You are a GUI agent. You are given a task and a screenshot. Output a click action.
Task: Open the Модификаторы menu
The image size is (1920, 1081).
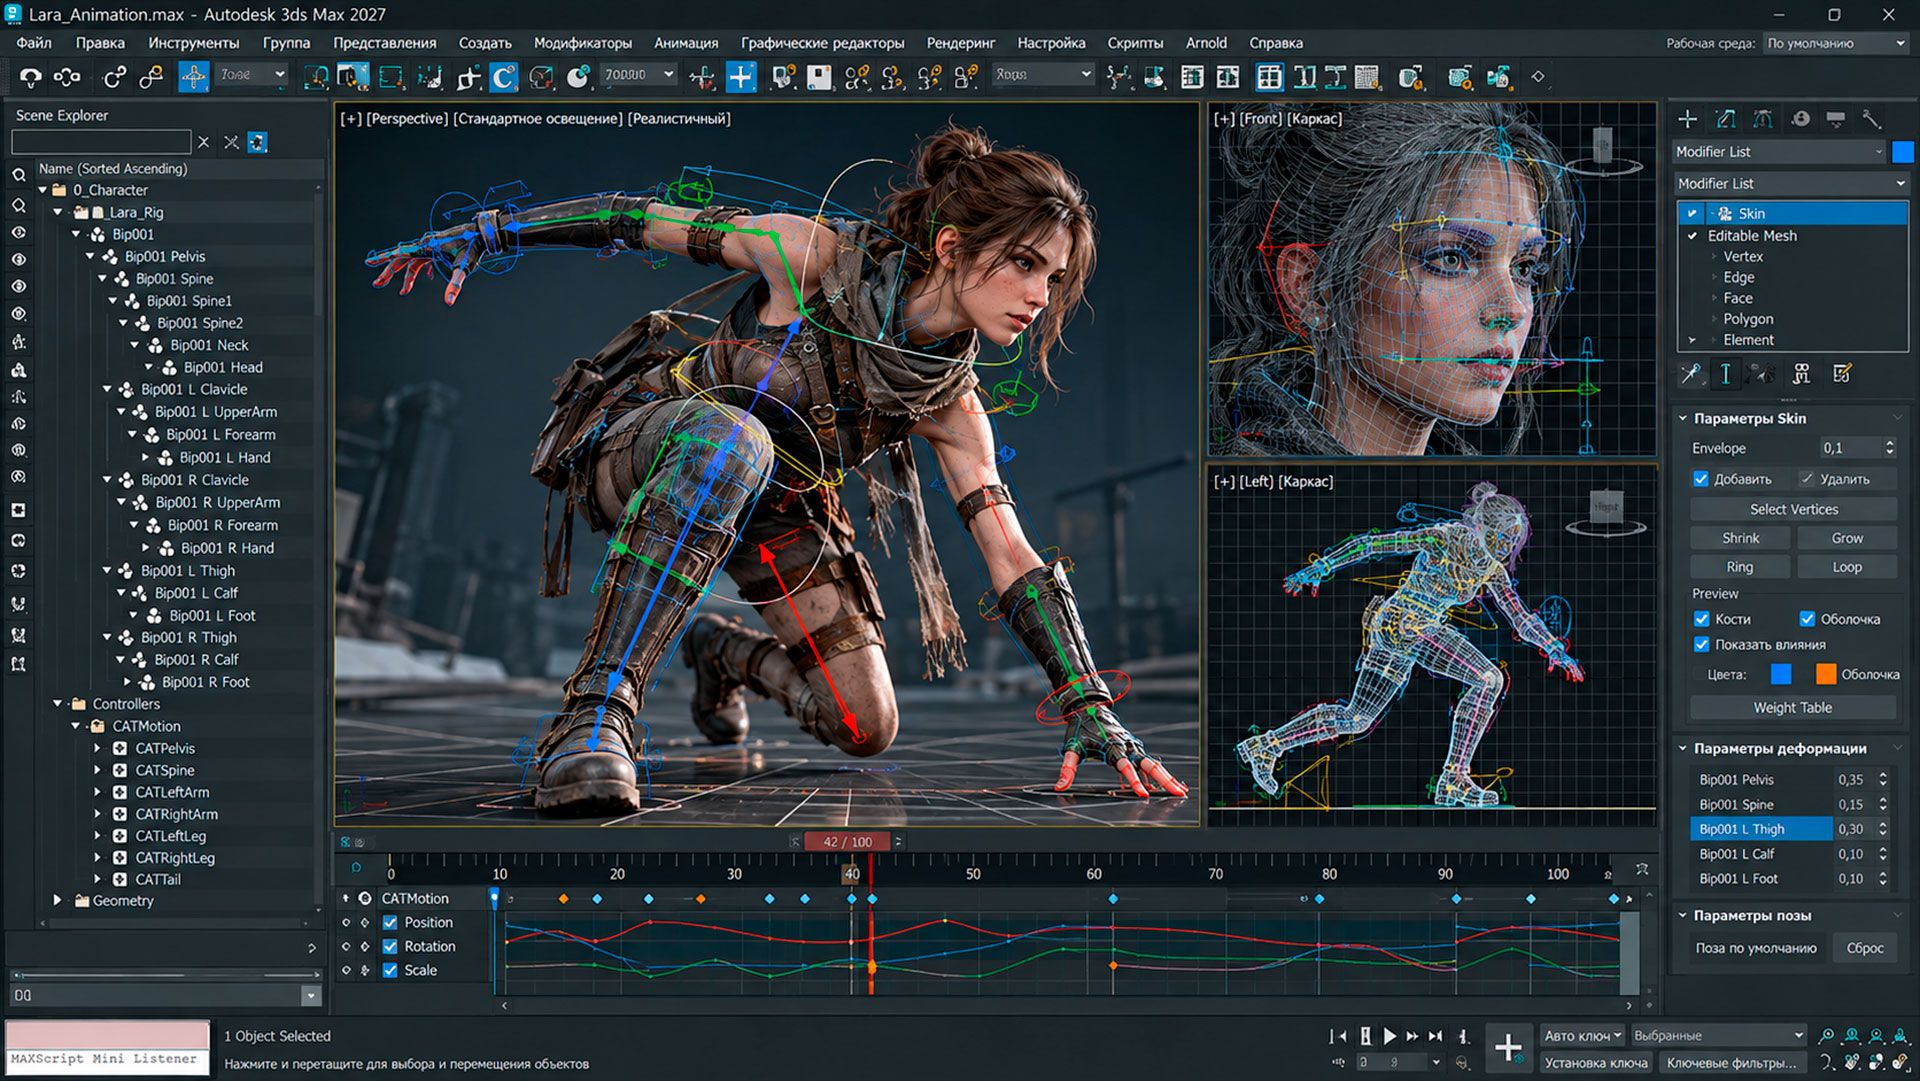tap(582, 43)
